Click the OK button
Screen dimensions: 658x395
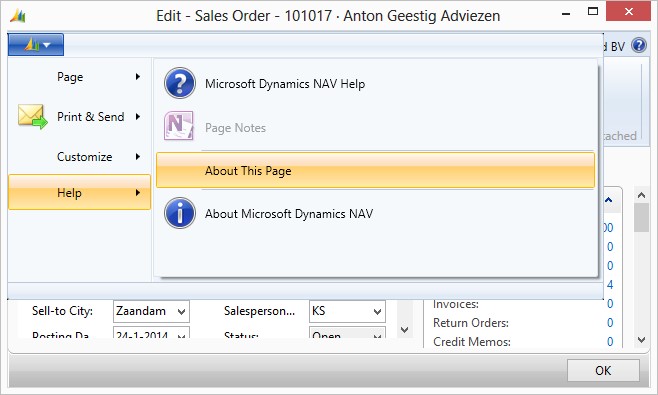pos(603,370)
